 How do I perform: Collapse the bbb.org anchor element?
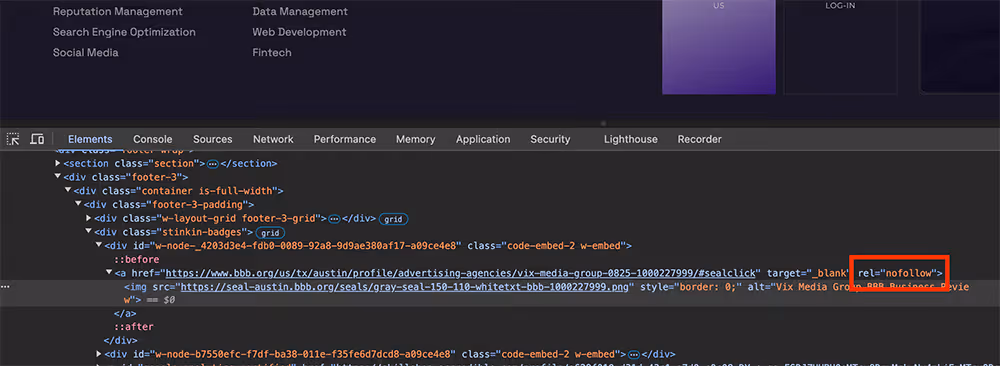[109, 273]
